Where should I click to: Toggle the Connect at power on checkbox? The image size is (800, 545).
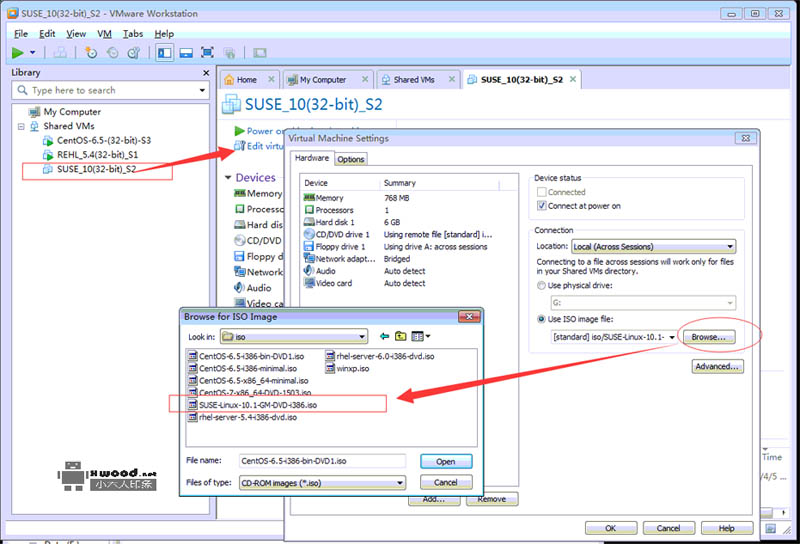pyautogui.click(x=542, y=206)
